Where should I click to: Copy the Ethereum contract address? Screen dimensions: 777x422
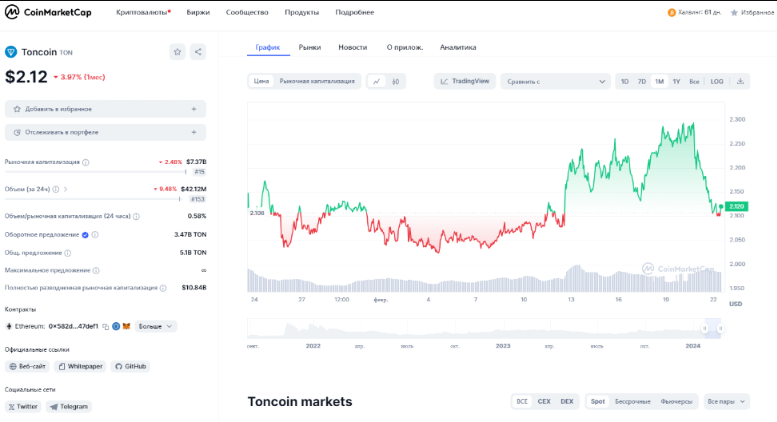coord(106,326)
